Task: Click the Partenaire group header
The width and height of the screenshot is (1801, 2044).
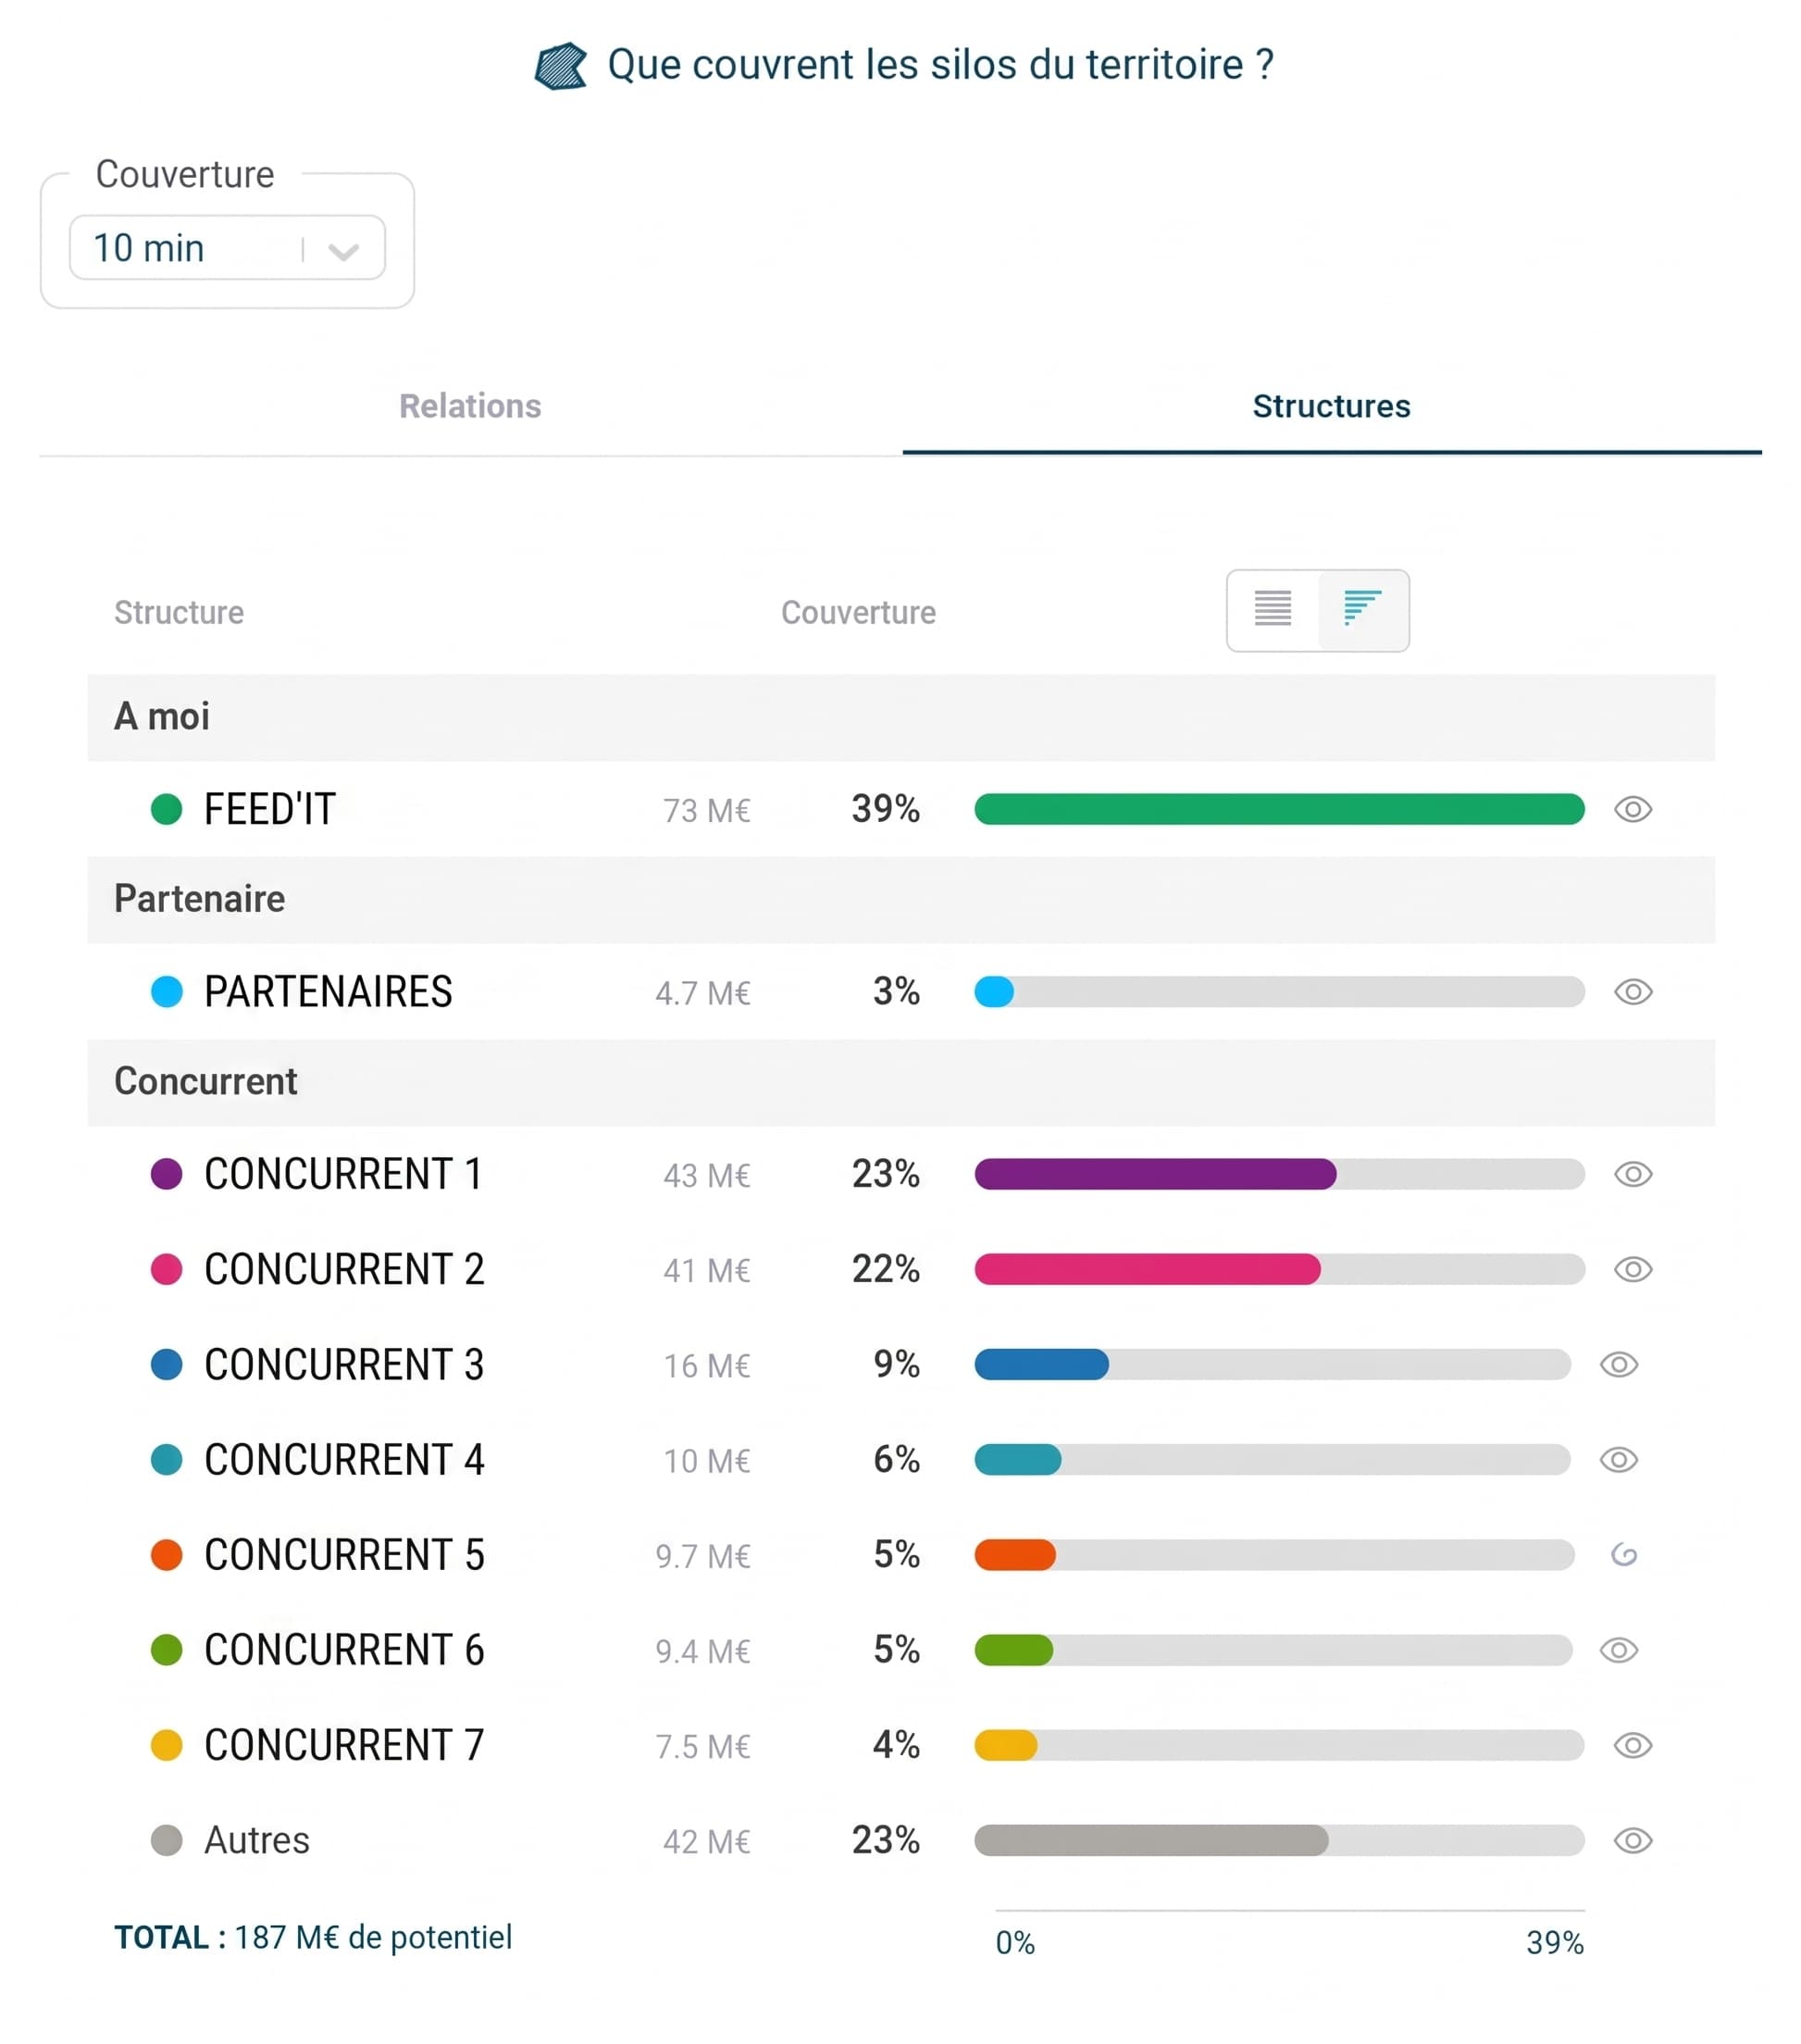Action: coord(901,900)
